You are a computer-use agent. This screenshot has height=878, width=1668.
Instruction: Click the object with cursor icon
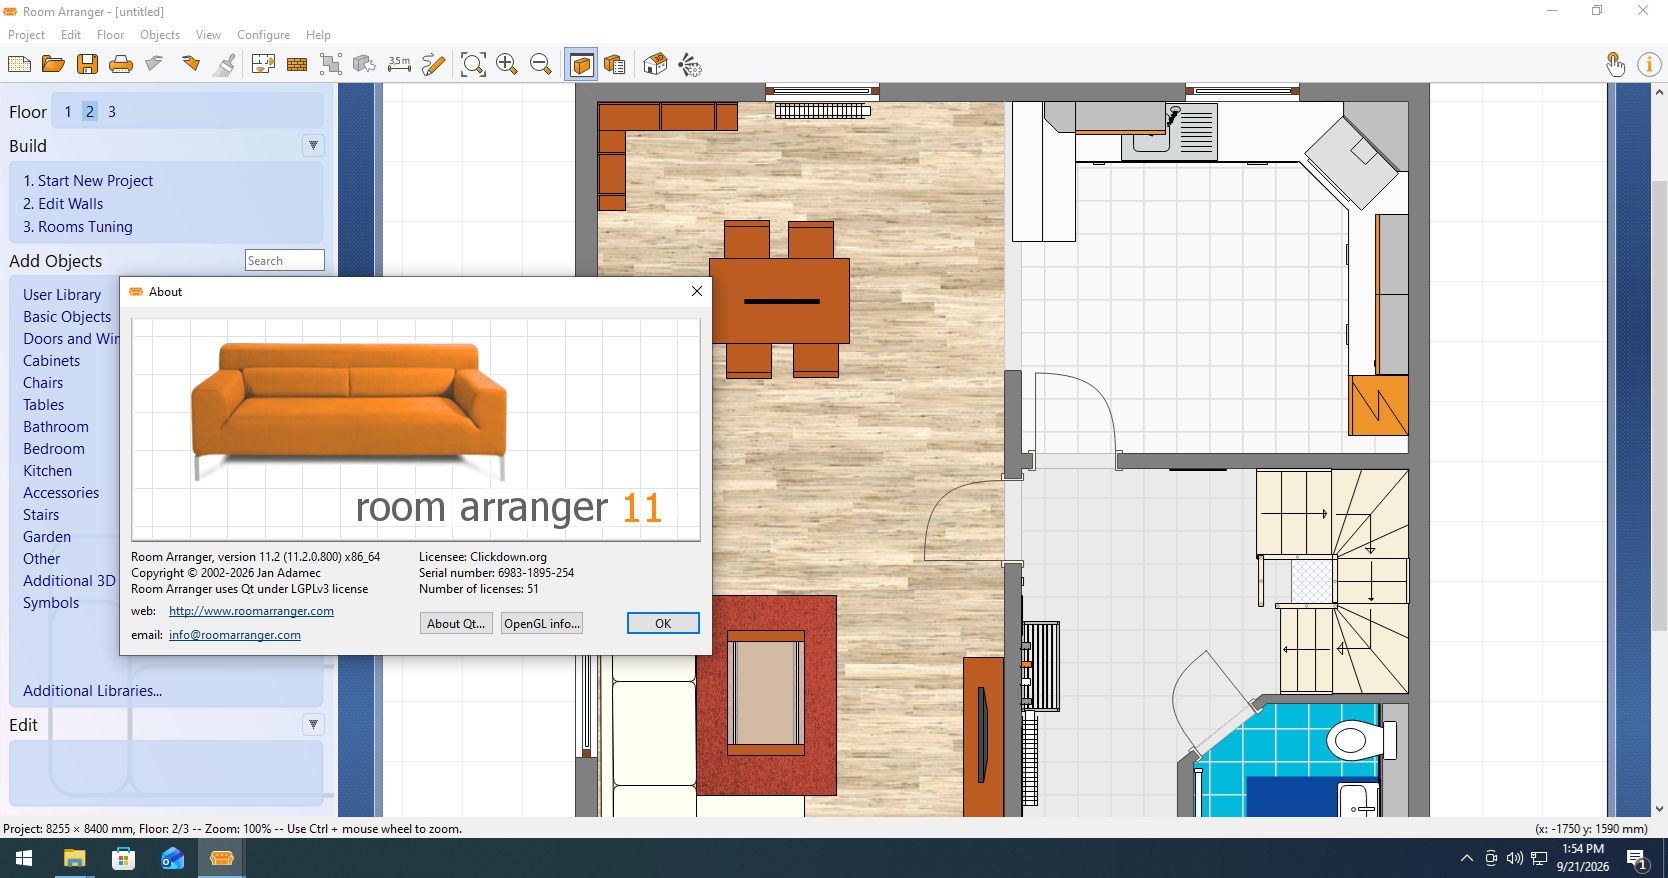(x=365, y=65)
